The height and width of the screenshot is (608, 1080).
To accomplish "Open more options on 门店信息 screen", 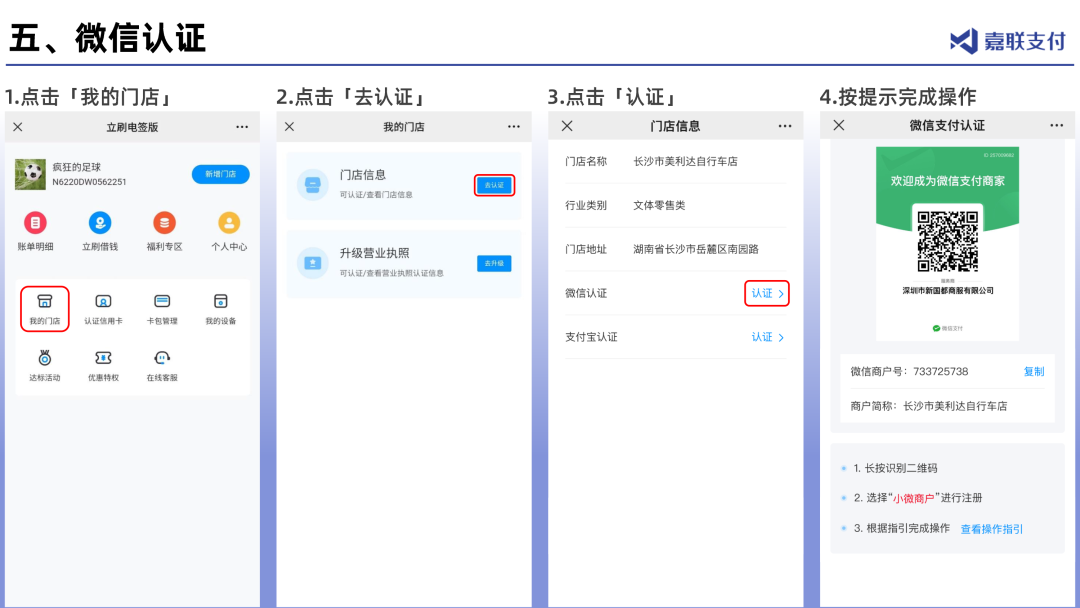I will (x=785, y=126).
